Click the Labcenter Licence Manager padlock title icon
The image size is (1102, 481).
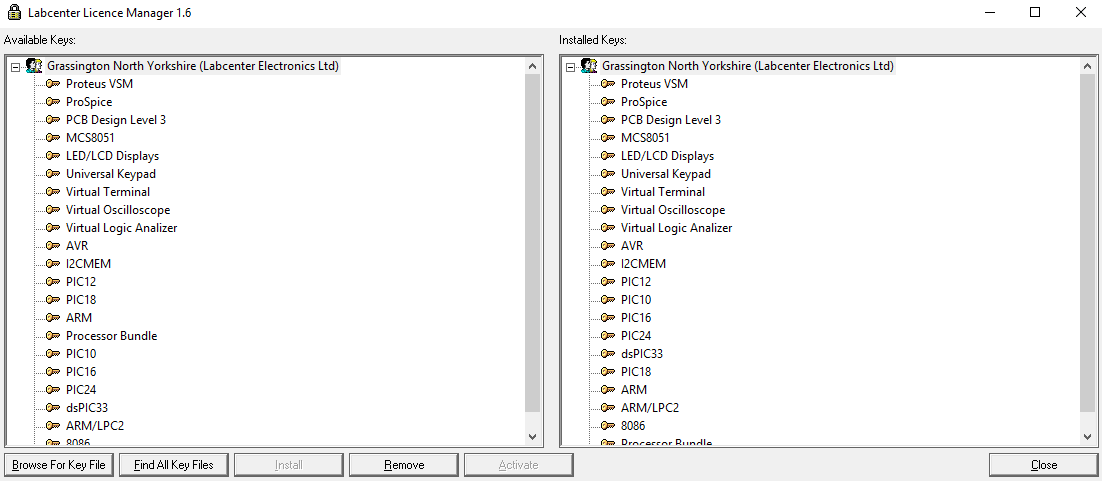point(14,12)
